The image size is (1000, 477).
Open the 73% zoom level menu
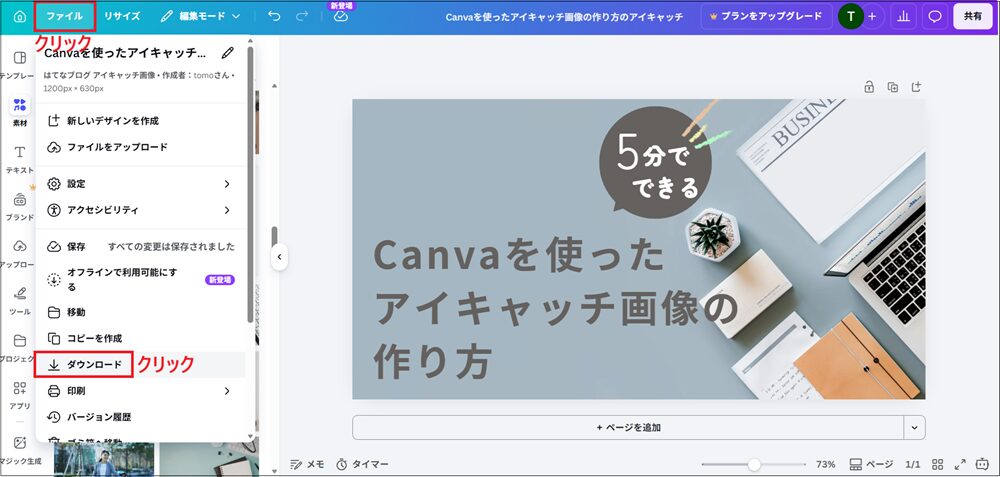(825, 464)
